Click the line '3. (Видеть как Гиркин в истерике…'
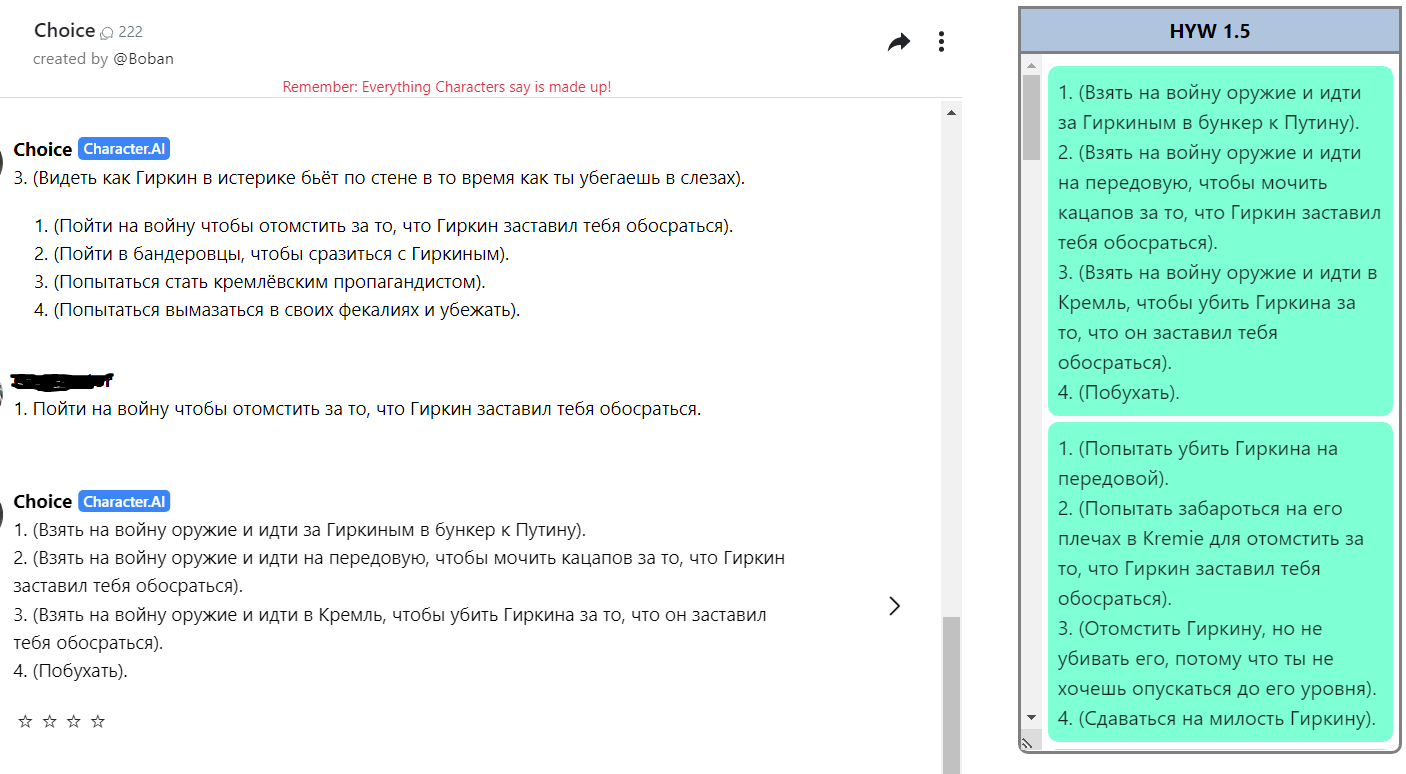The image size is (1406, 774). (x=379, y=179)
